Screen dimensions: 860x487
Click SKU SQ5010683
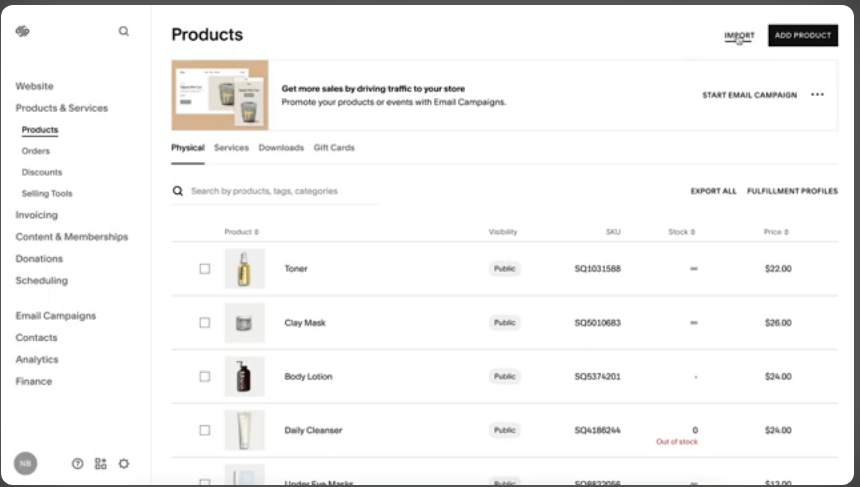597,322
